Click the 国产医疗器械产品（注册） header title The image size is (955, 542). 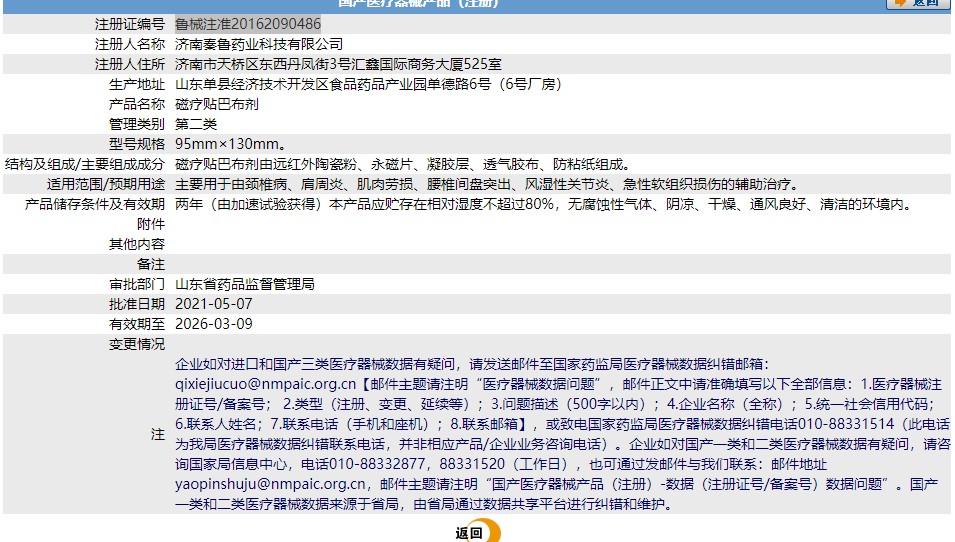[x=418, y=3]
